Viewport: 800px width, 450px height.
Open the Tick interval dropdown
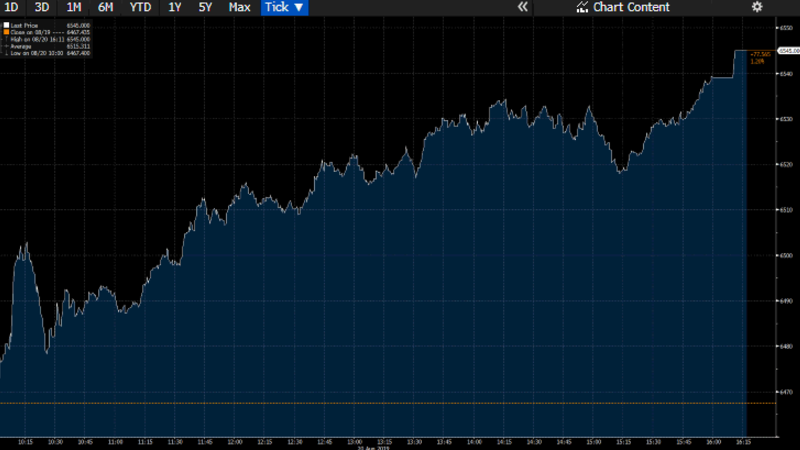point(284,7)
